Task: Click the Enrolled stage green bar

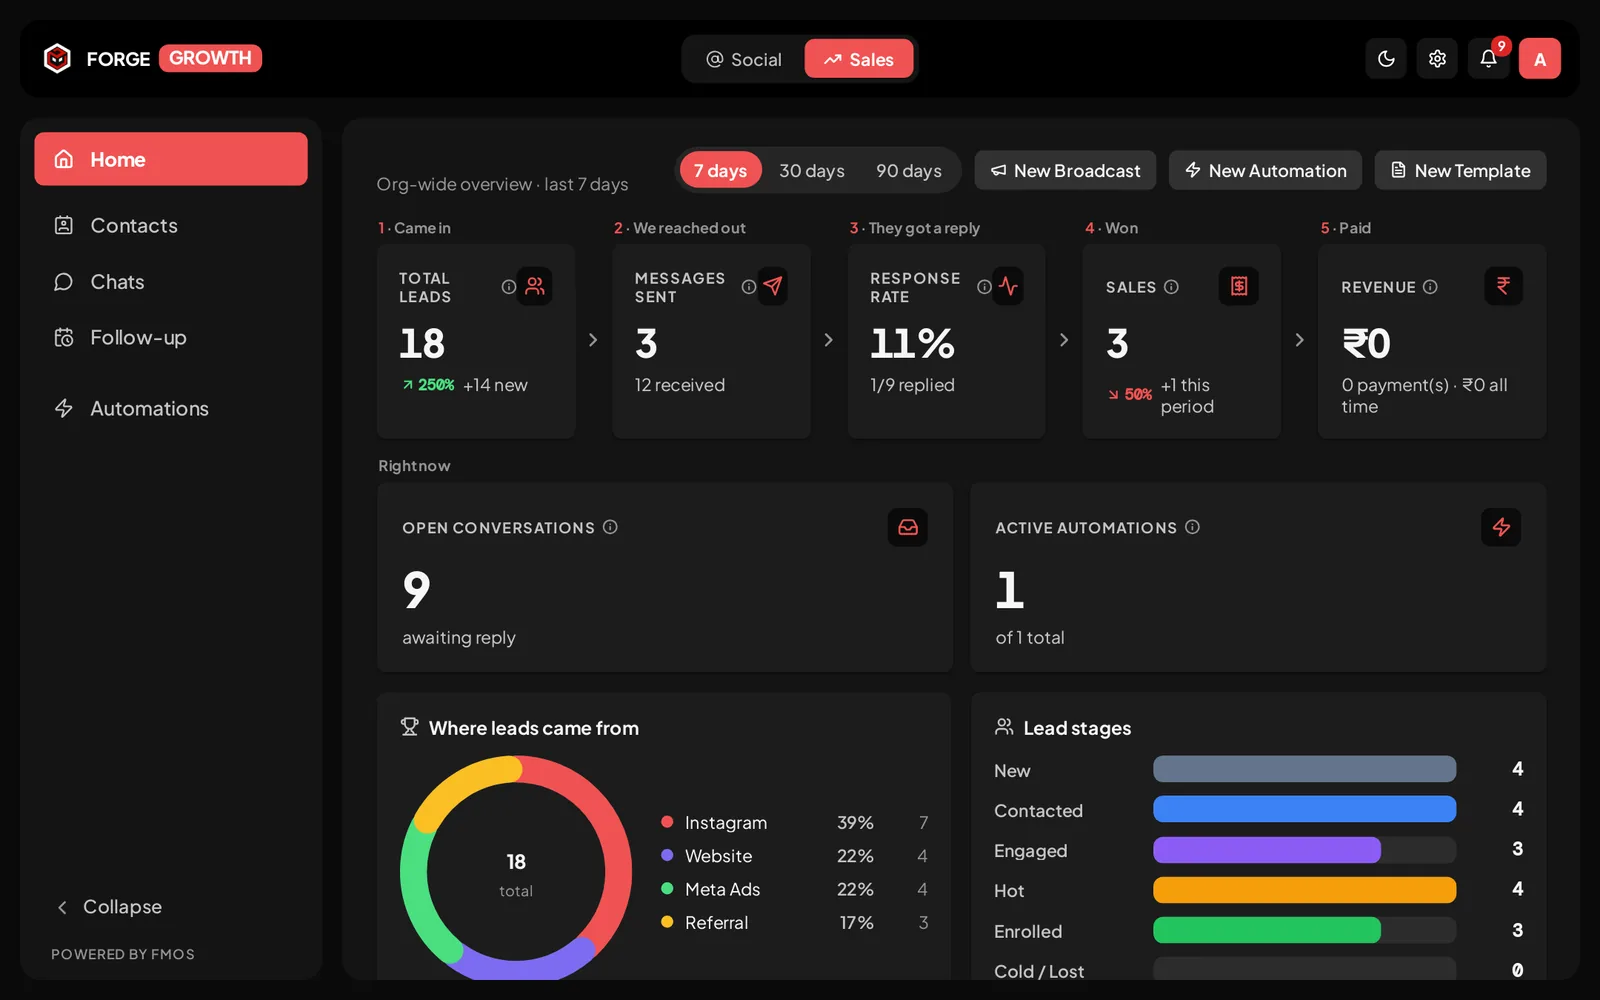Action: point(1267,930)
